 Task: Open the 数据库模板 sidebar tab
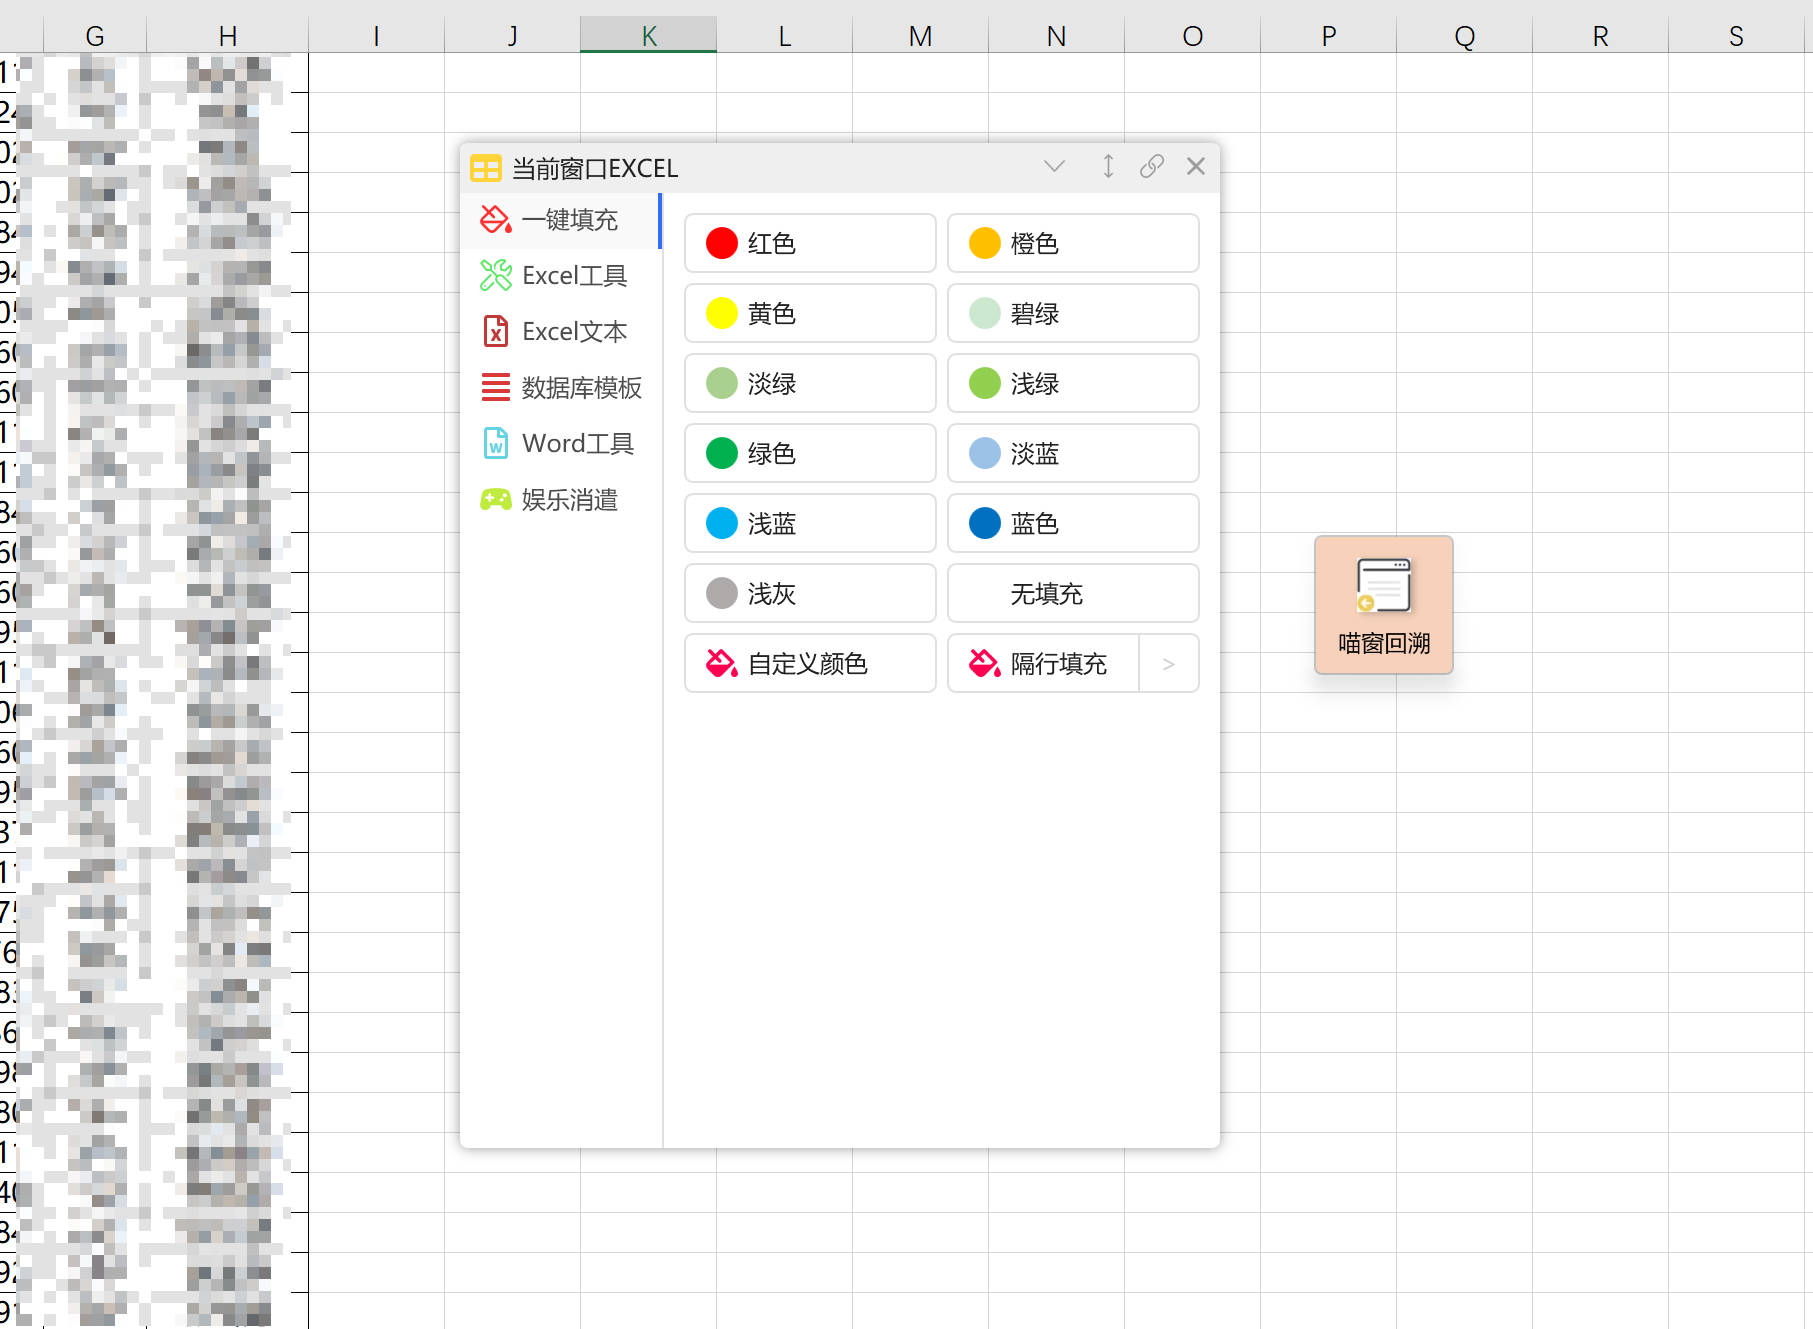[560, 388]
